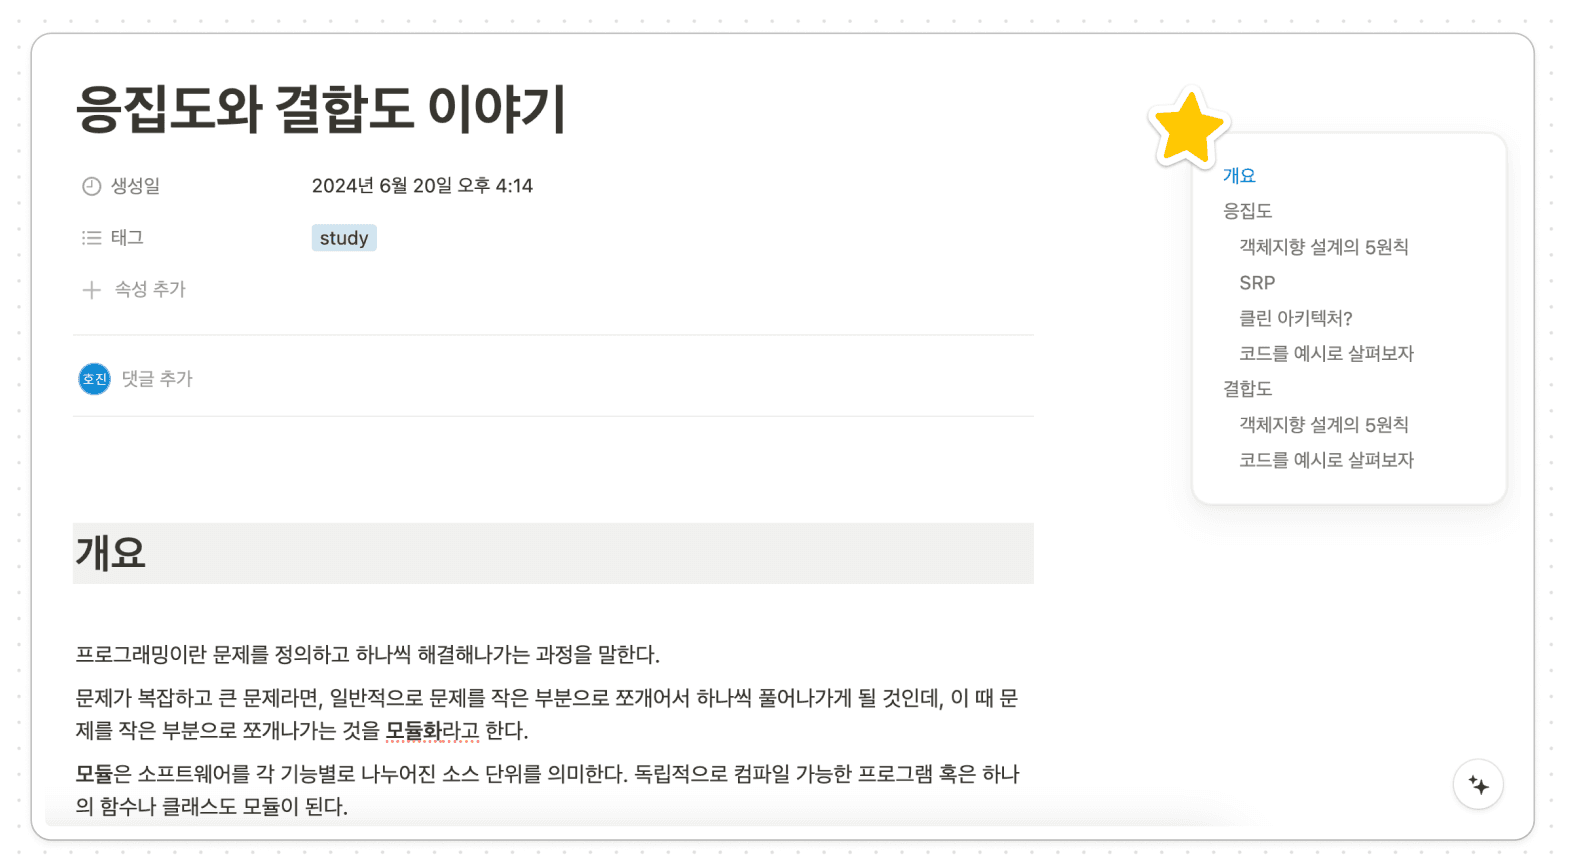Click the 태그 property label
The width and height of the screenshot is (1574, 864).
point(127,238)
